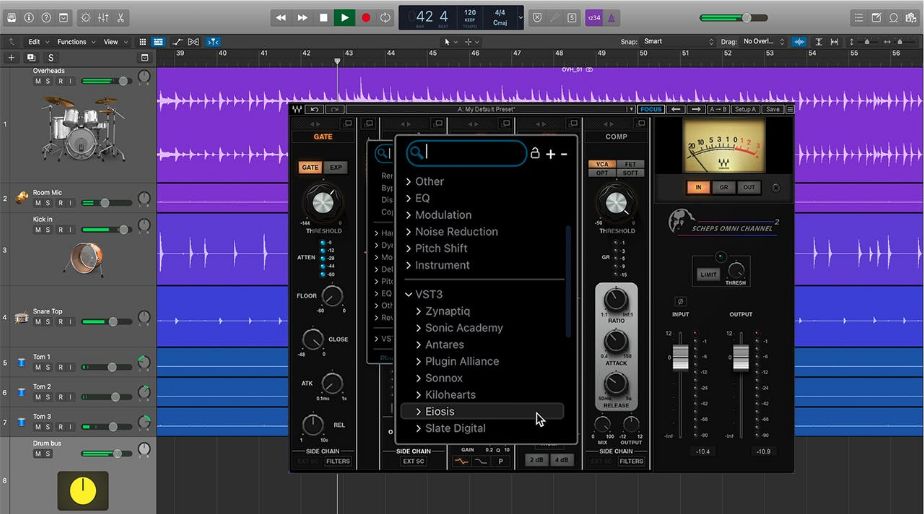Show the Inspector with the info icon

pos(28,18)
